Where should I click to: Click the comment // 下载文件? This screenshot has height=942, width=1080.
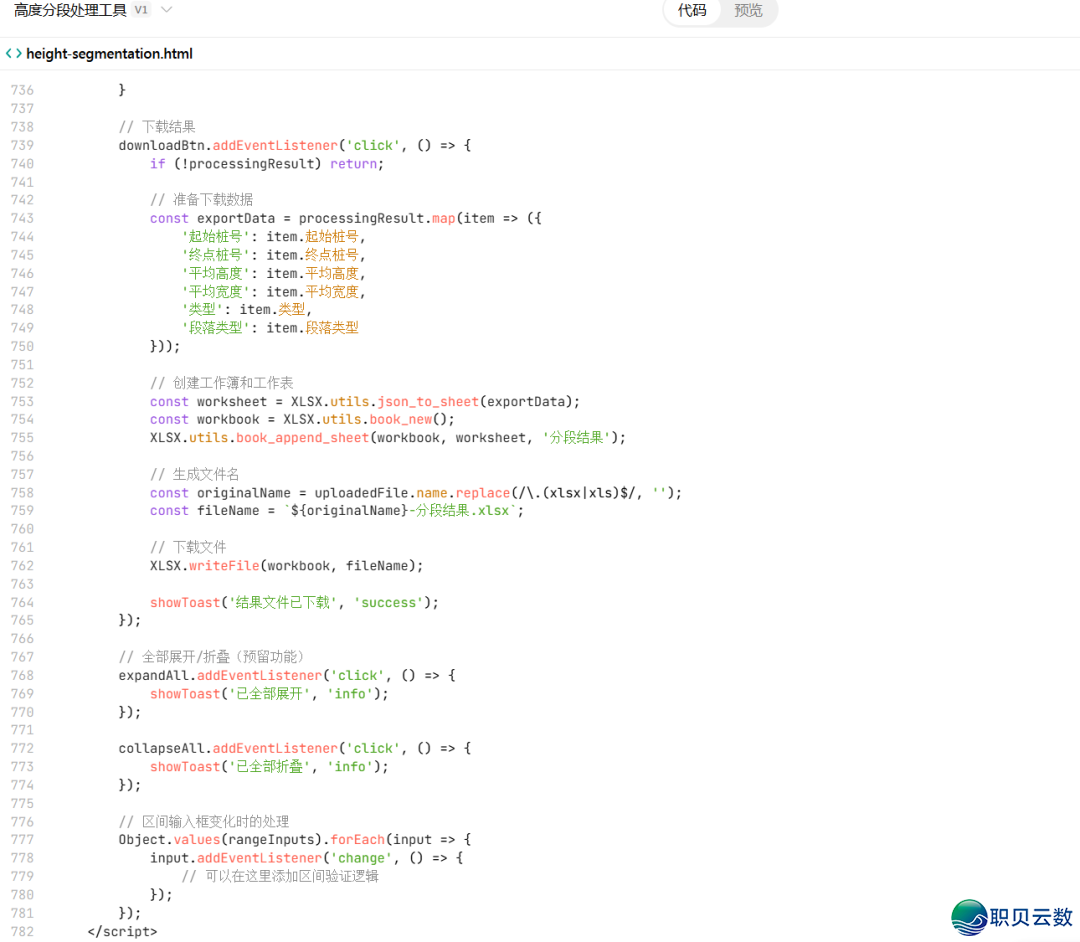(x=188, y=547)
